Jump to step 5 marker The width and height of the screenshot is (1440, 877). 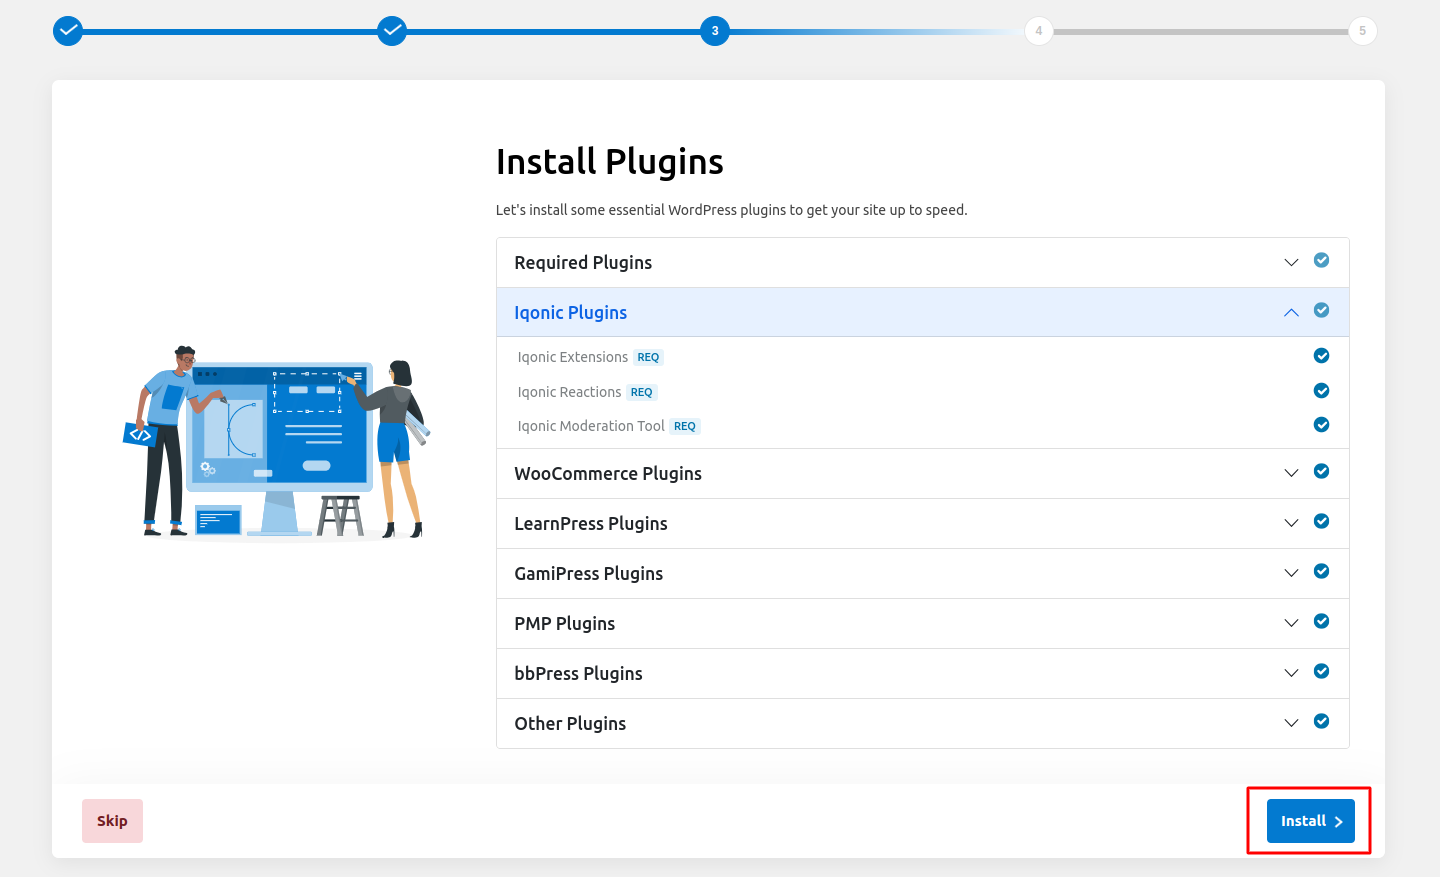click(1362, 31)
